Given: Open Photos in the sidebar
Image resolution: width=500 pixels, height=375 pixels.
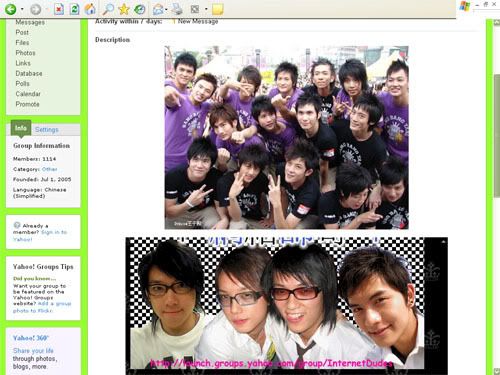Looking at the screenshot, I should 25,53.
